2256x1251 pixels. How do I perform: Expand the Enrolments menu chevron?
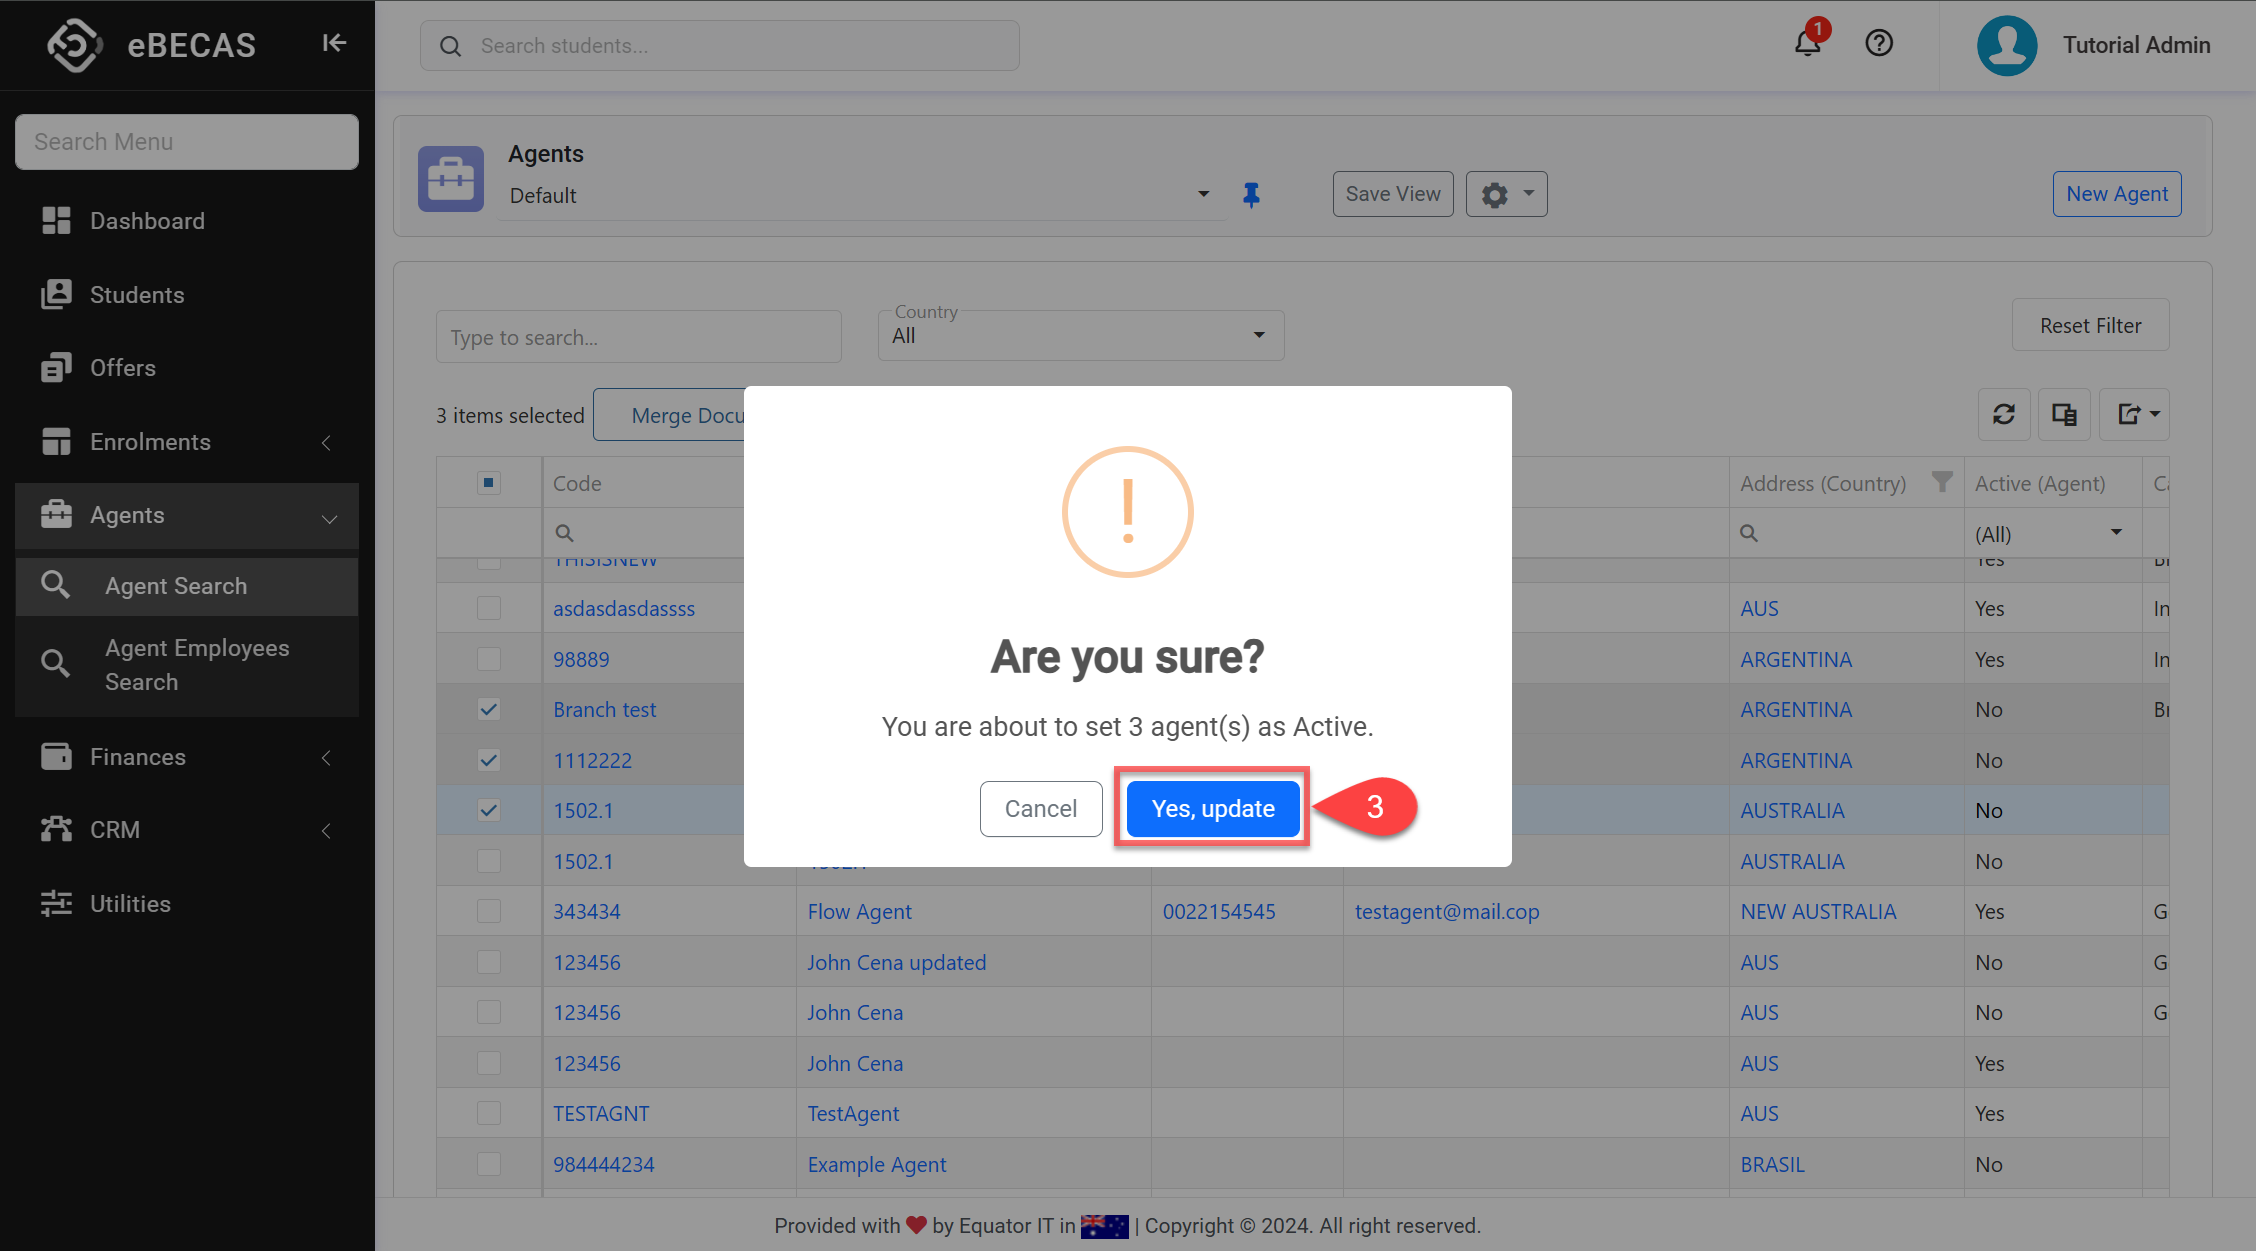tap(326, 442)
